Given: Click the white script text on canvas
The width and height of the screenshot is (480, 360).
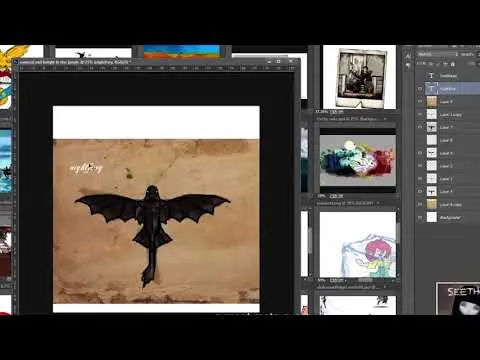Looking at the screenshot, I should (86, 168).
